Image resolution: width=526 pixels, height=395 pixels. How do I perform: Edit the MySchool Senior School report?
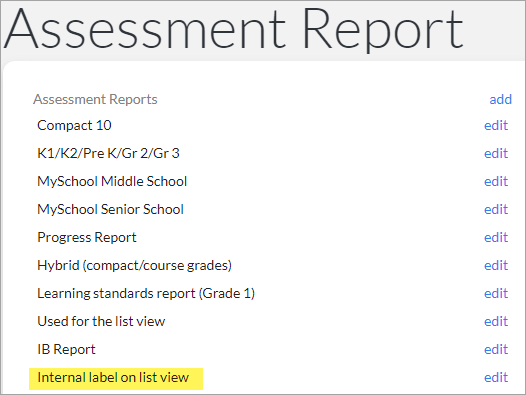pos(496,209)
